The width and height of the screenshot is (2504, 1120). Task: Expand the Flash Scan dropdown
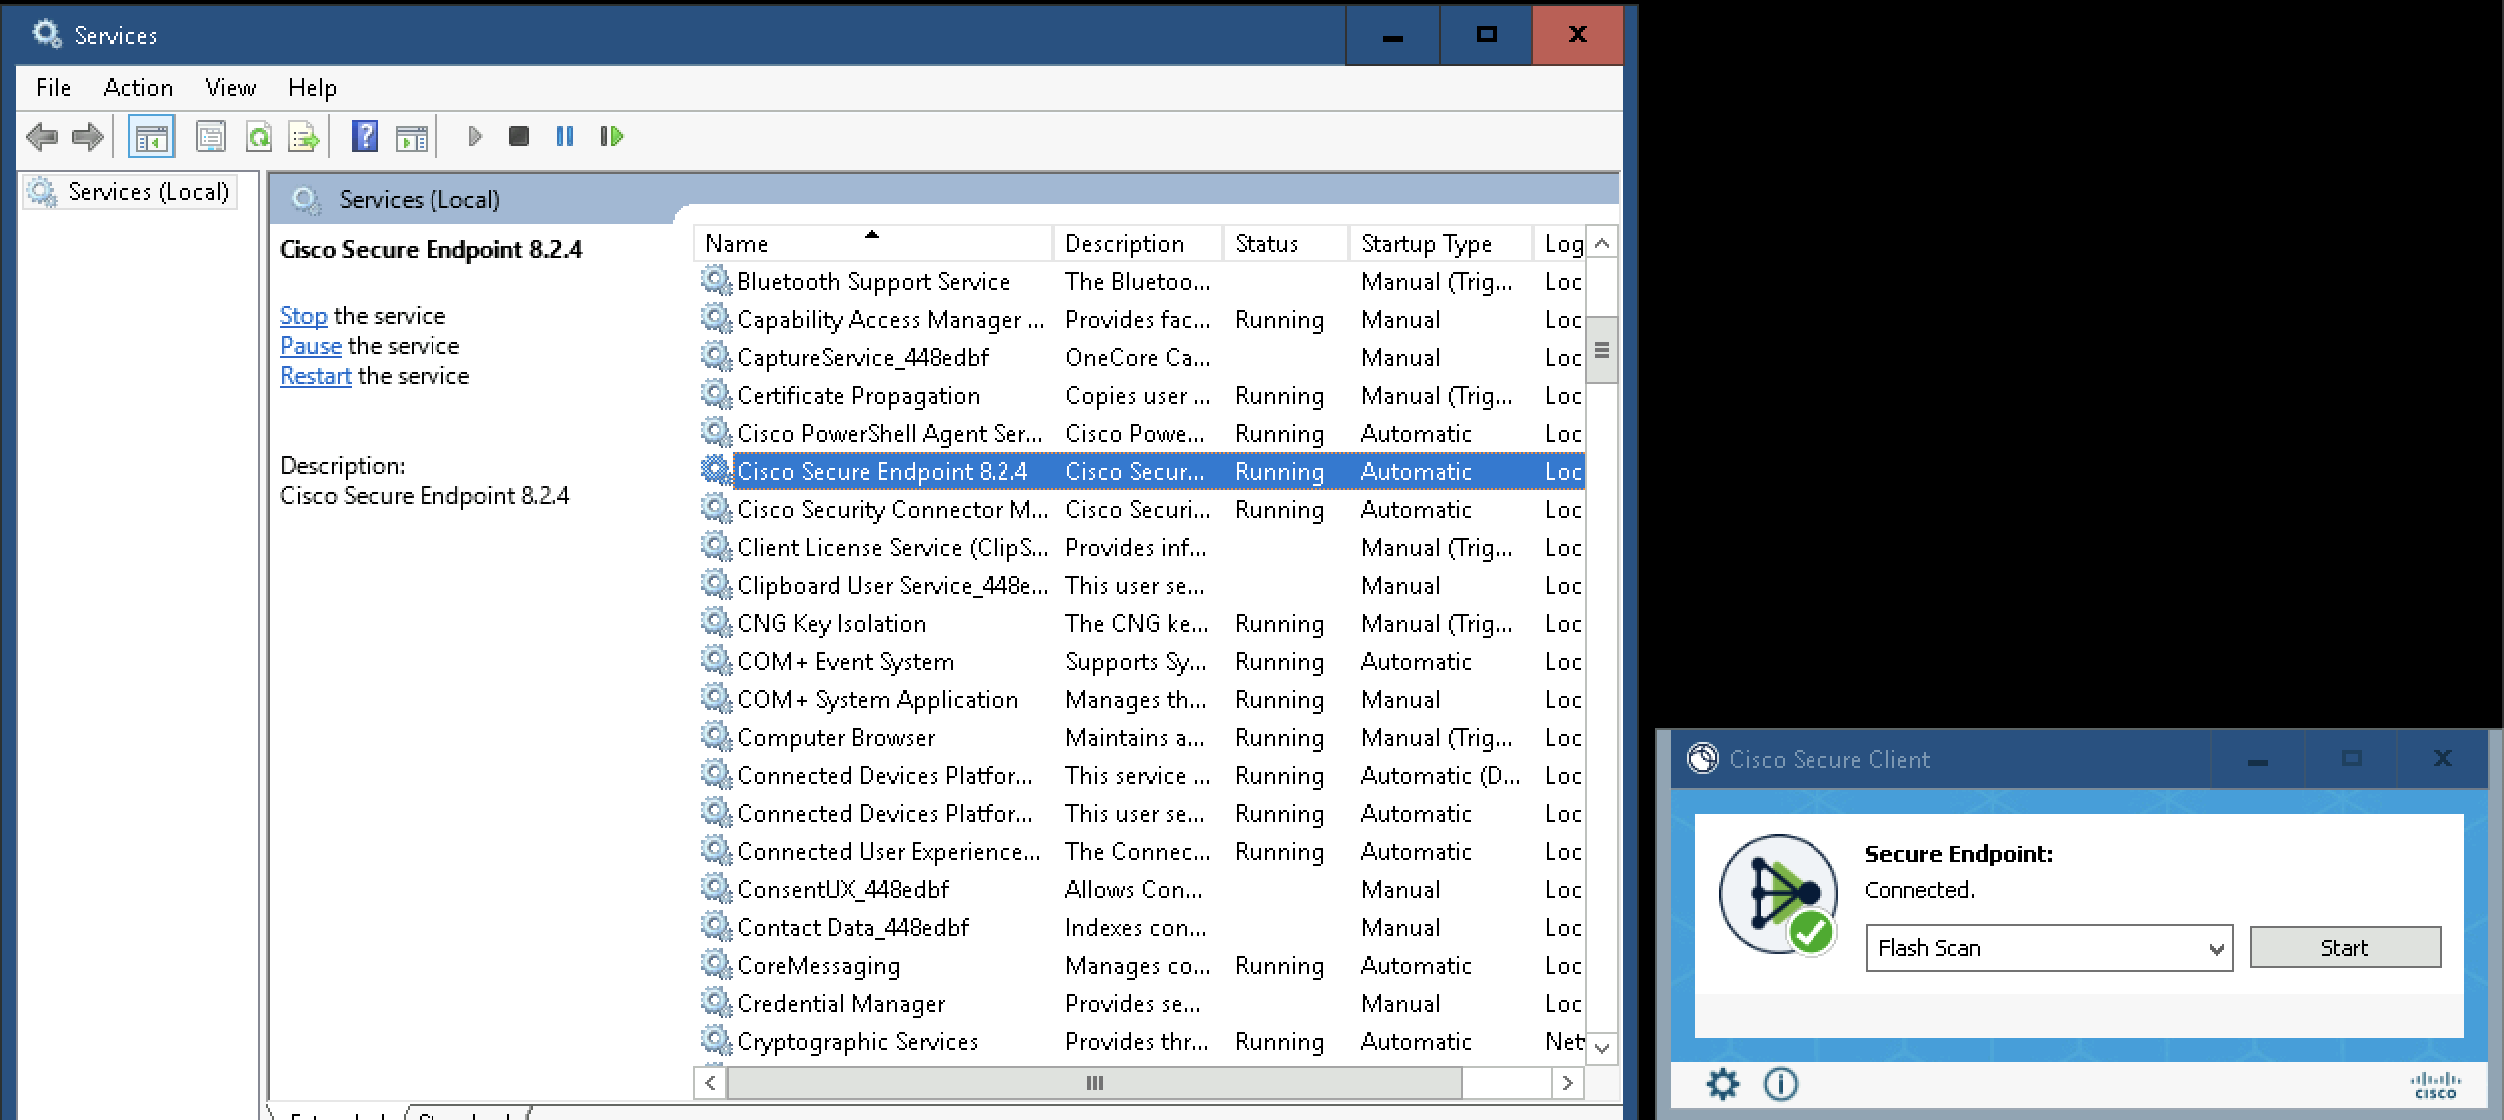[2216, 948]
